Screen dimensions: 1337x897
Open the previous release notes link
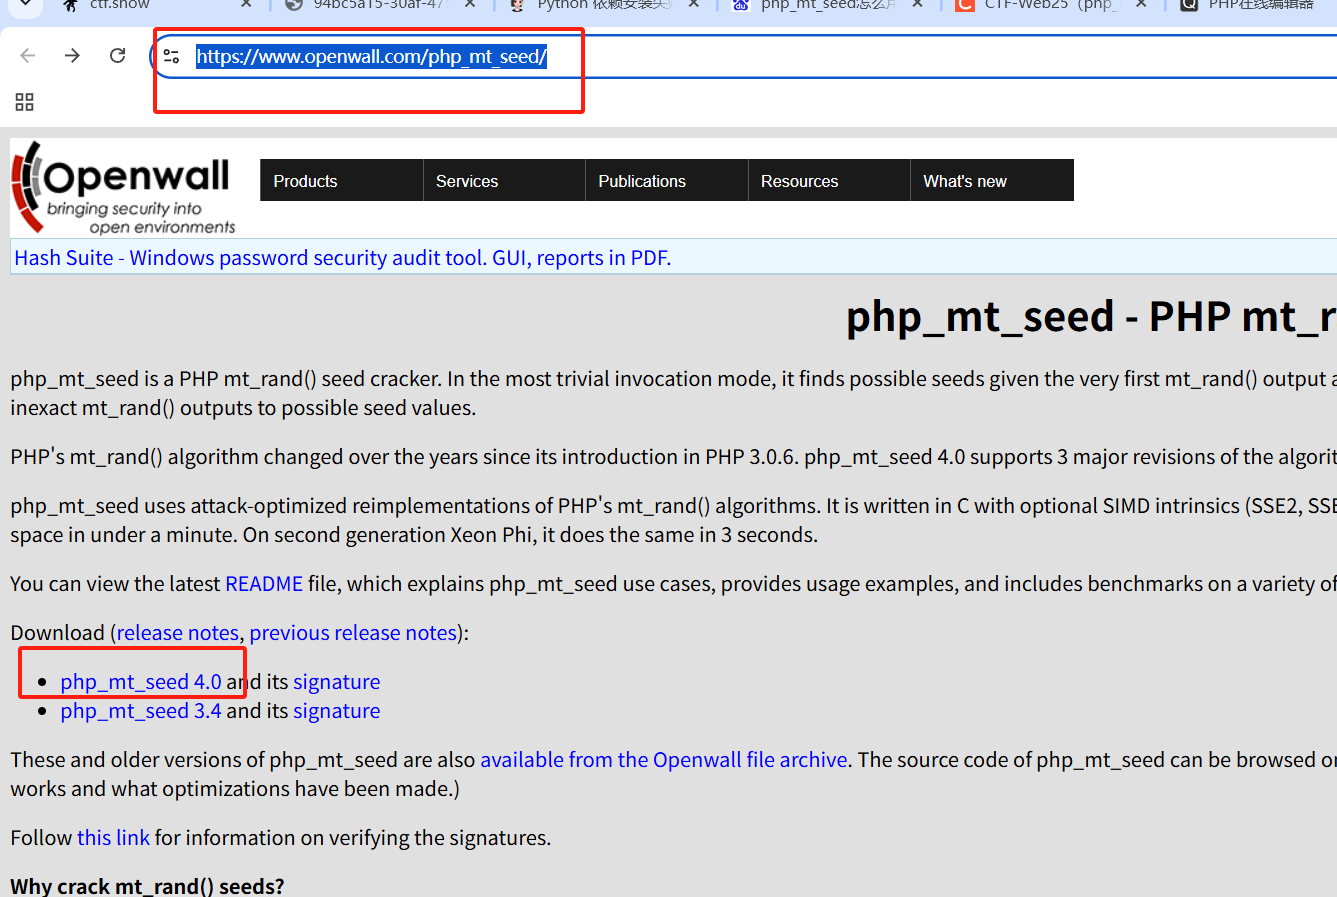click(x=353, y=633)
